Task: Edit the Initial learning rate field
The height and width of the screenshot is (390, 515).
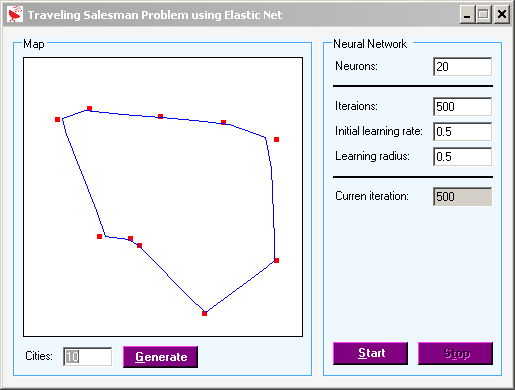Action: (462, 132)
